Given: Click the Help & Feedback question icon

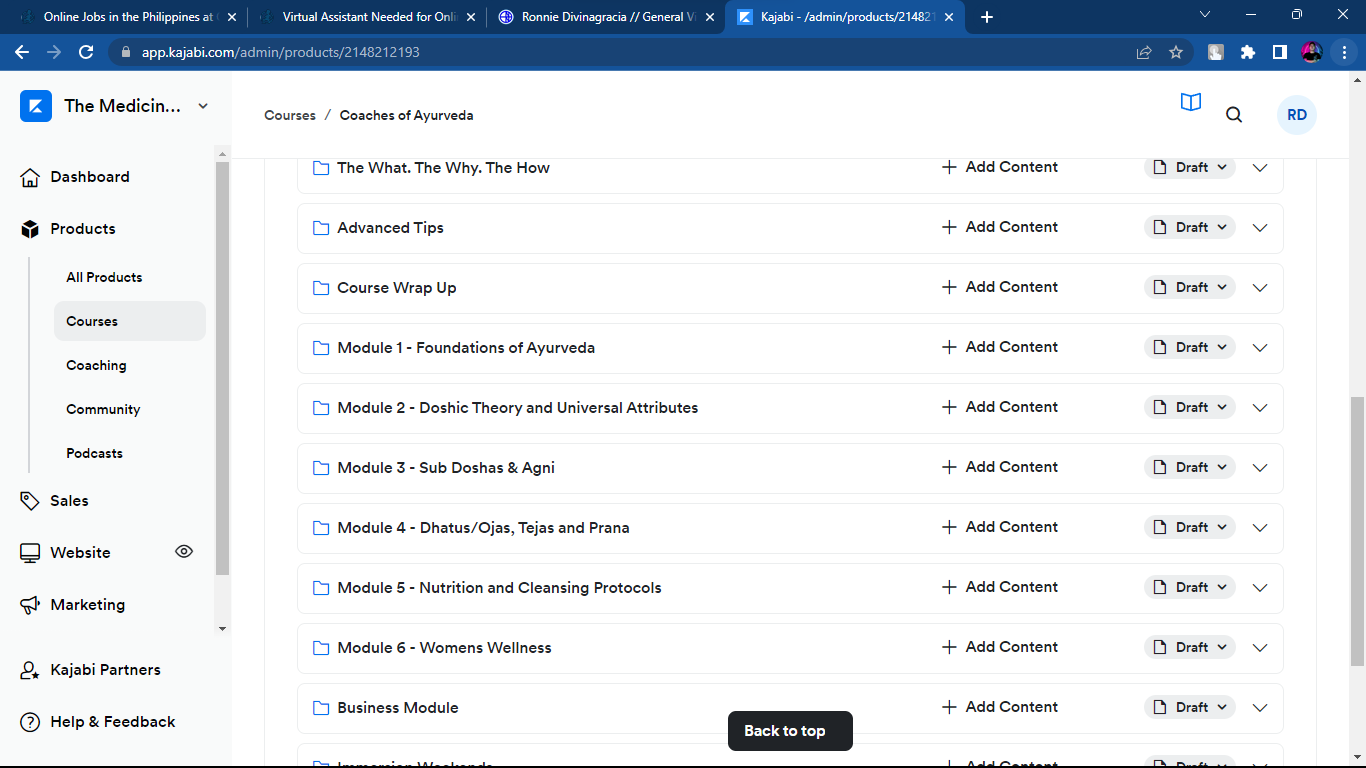Looking at the screenshot, I should [x=30, y=722].
